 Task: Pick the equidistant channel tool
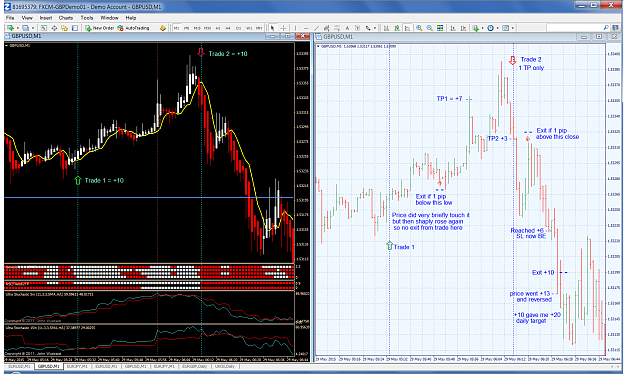[326, 28]
